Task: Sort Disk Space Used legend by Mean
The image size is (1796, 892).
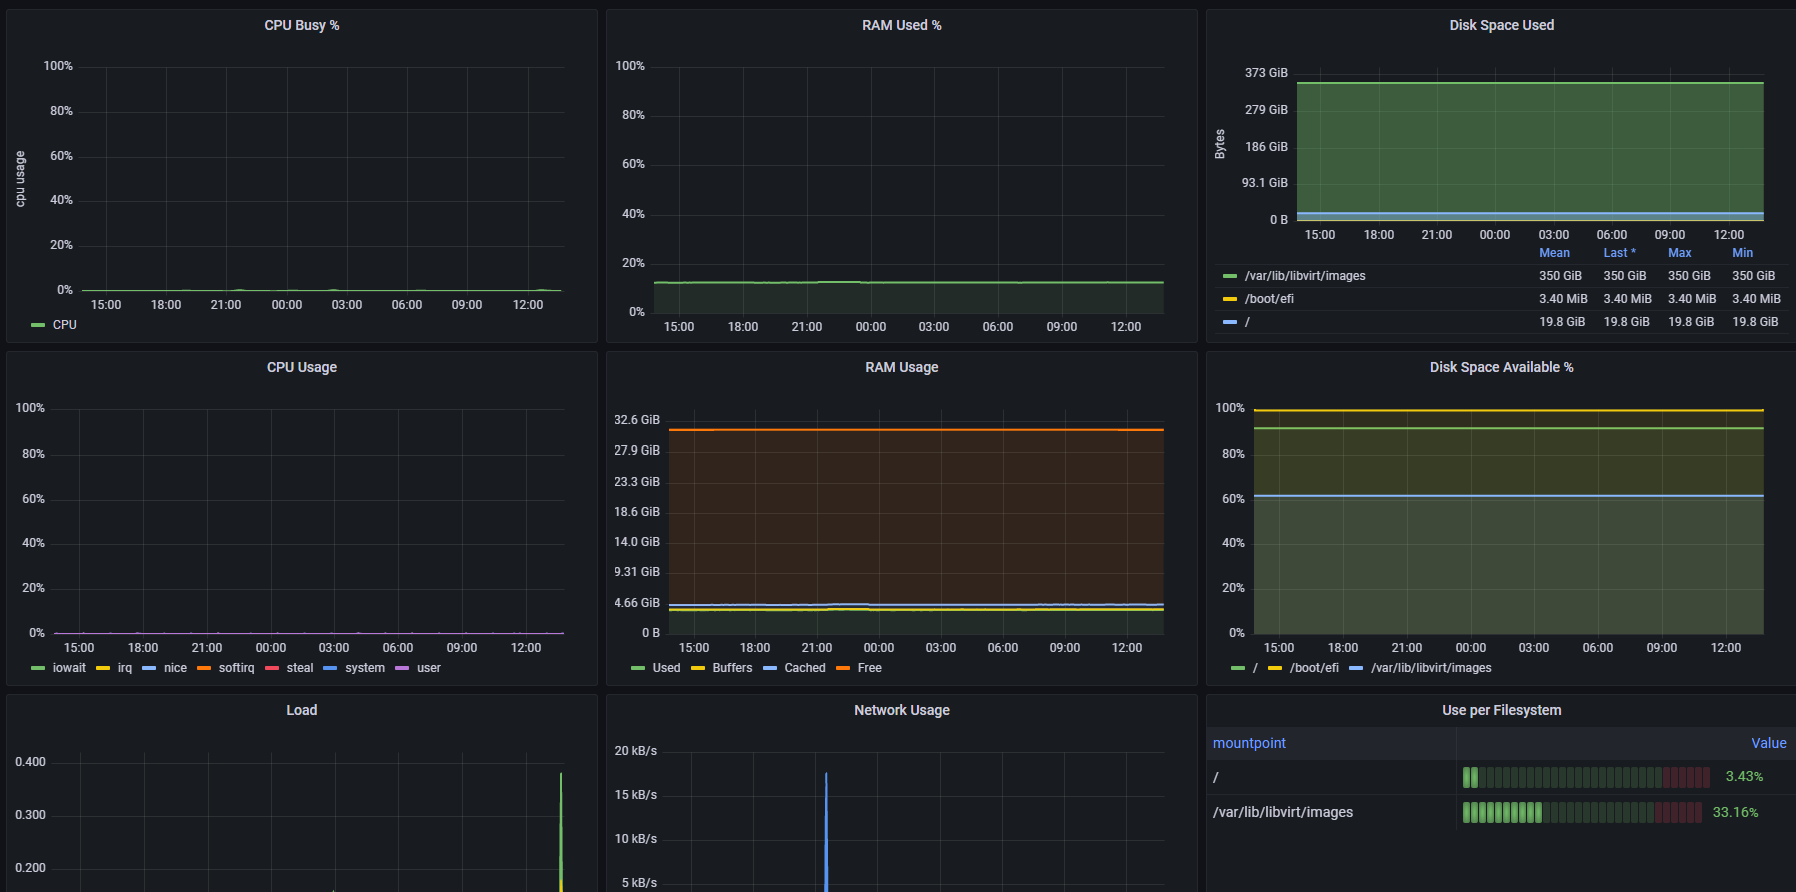Action: [1554, 253]
